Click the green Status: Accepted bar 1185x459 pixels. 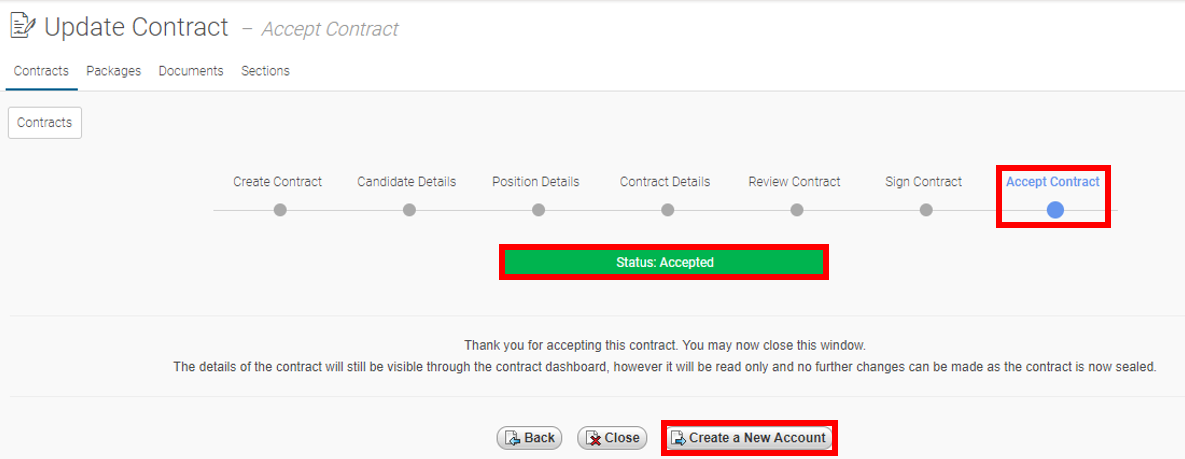[x=664, y=262]
